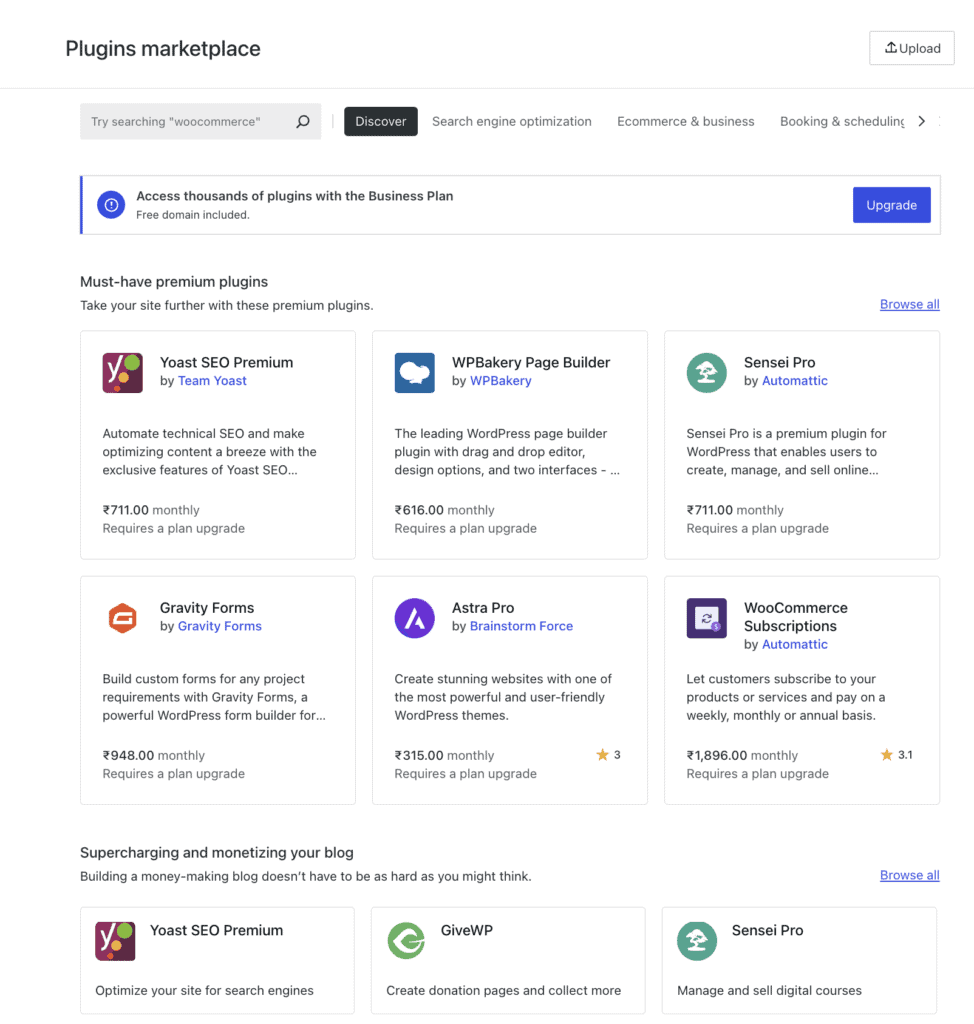Open the Search engine optimization category
The width and height of the screenshot is (974, 1024).
click(x=511, y=121)
